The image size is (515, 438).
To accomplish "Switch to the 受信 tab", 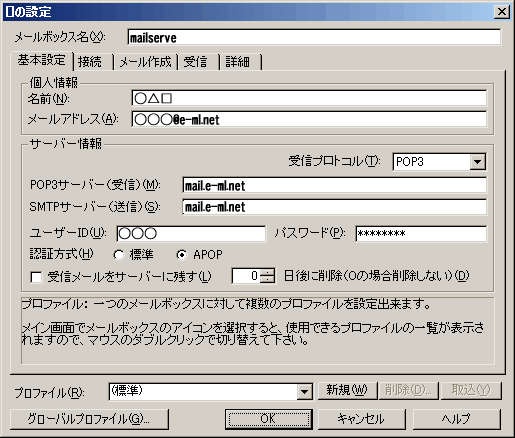I will tap(198, 62).
